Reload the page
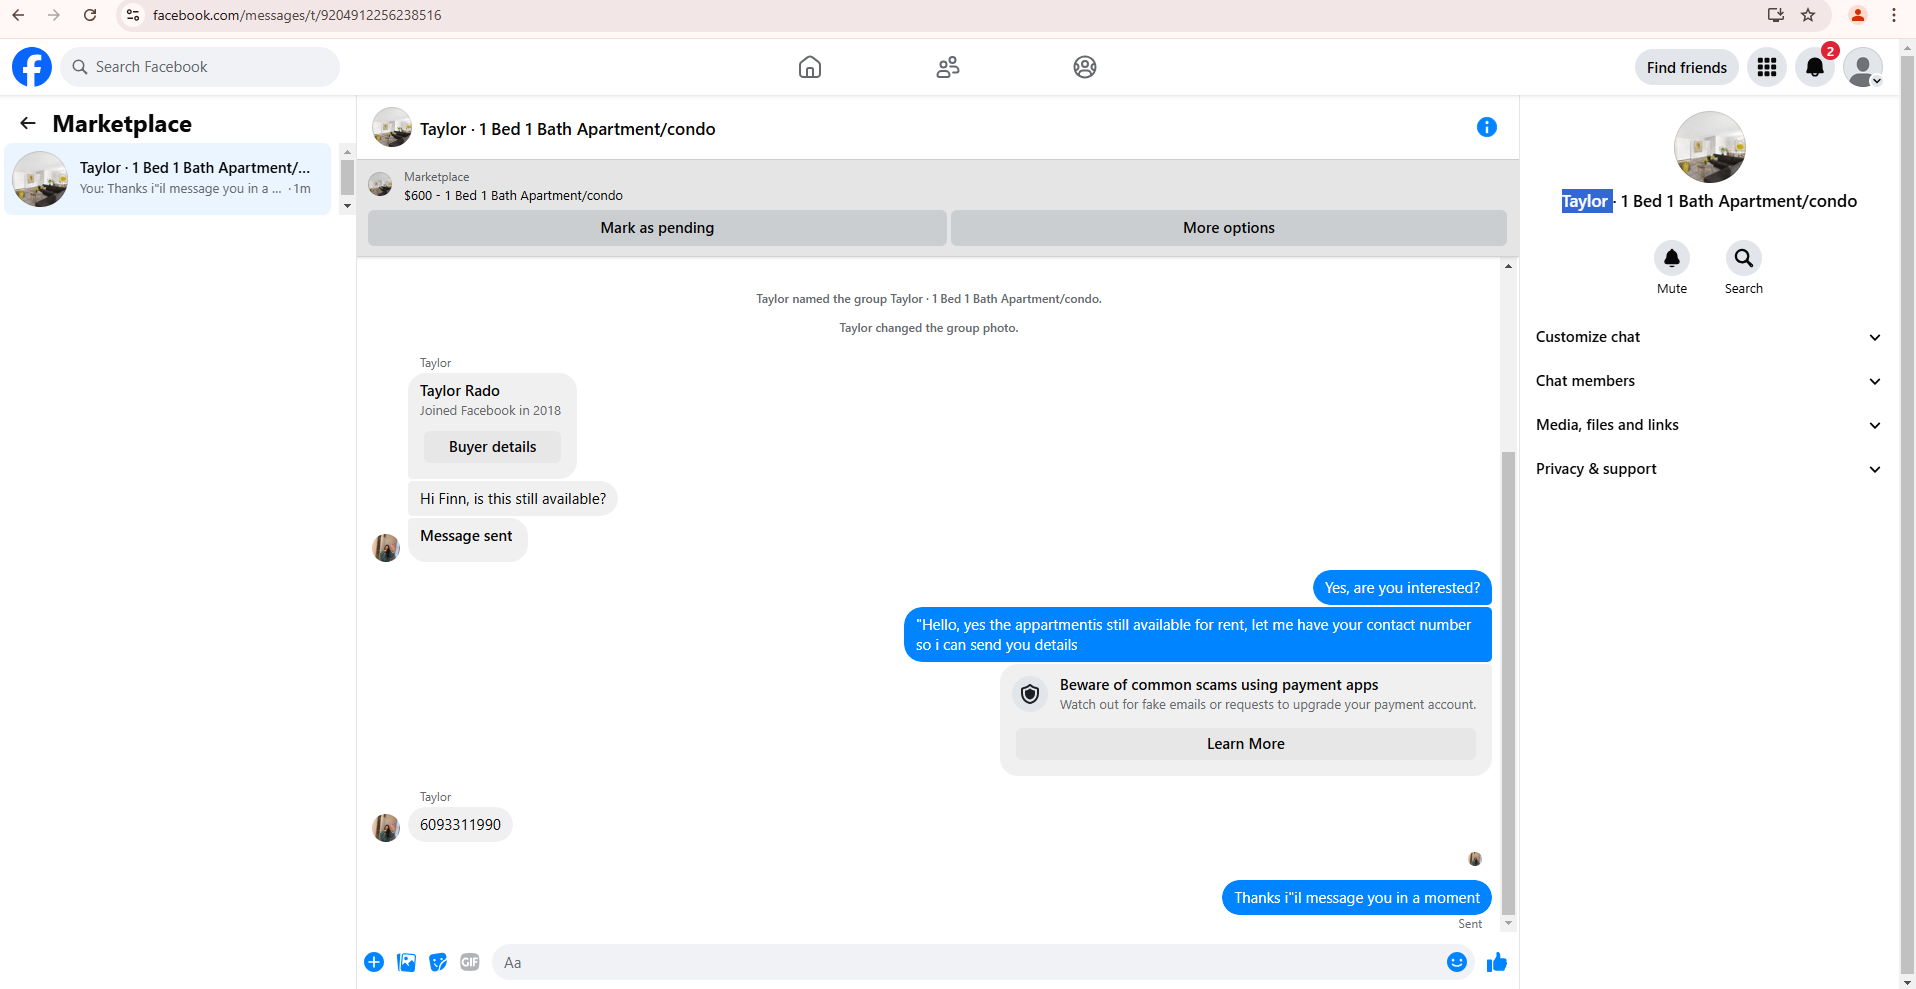 point(90,15)
